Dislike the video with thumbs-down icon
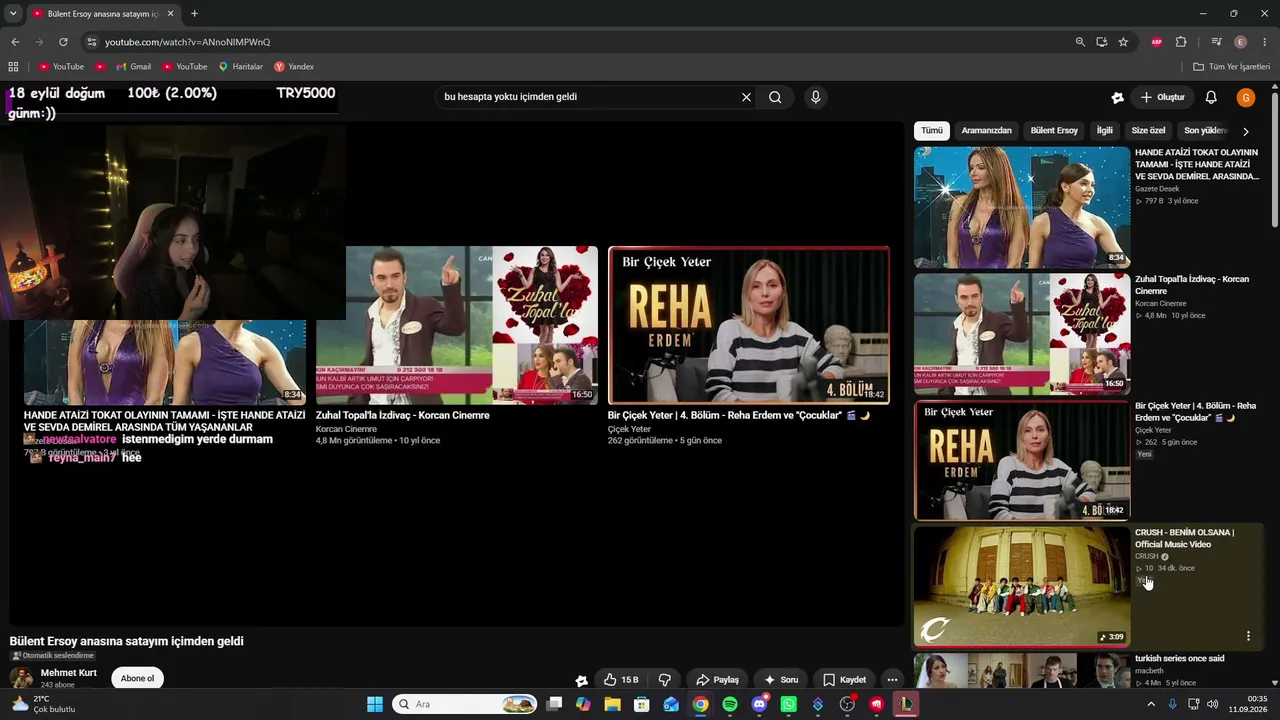Viewport: 1280px width, 720px height. 664,680
